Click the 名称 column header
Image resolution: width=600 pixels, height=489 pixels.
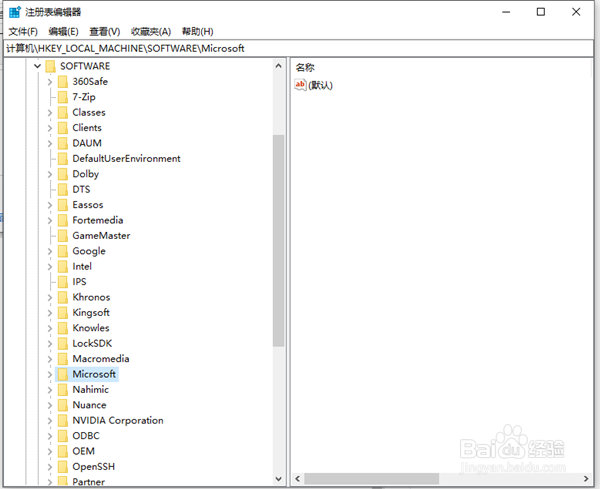click(x=305, y=68)
